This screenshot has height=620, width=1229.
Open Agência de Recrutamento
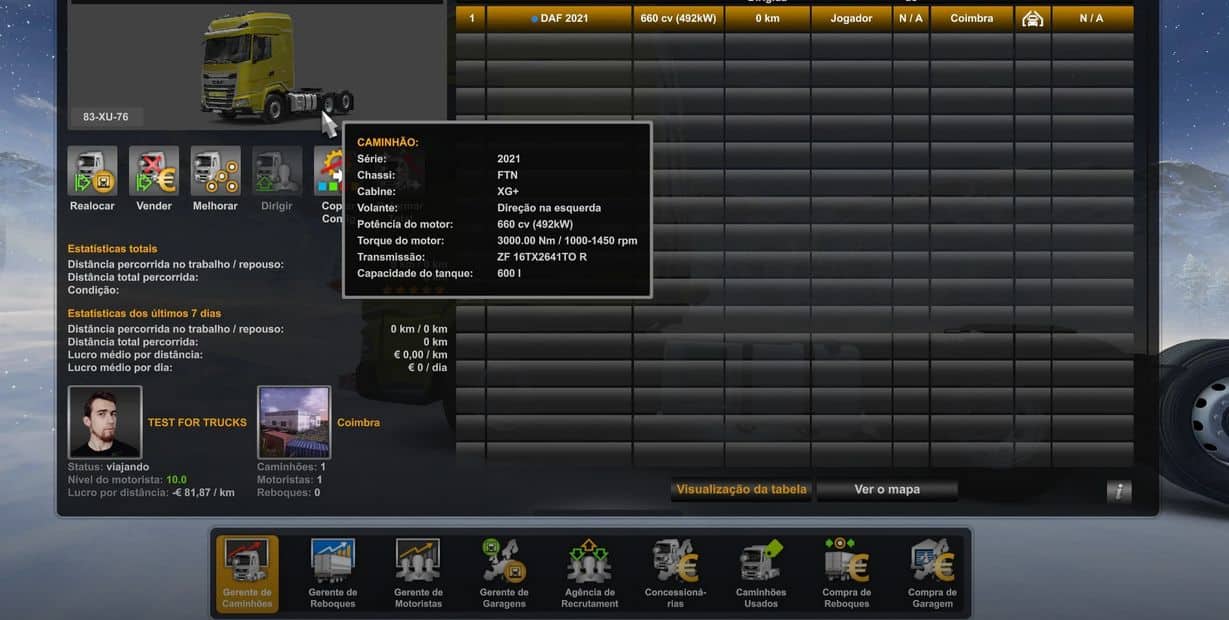coord(589,572)
